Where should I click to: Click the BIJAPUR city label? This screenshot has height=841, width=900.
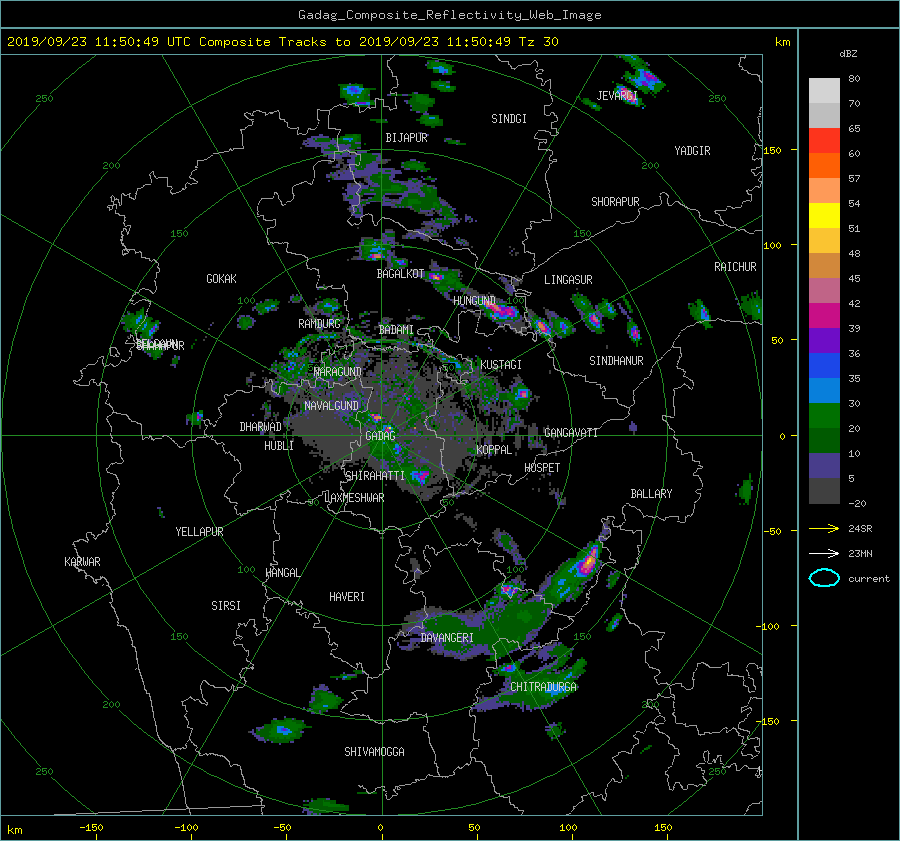coord(406,138)
